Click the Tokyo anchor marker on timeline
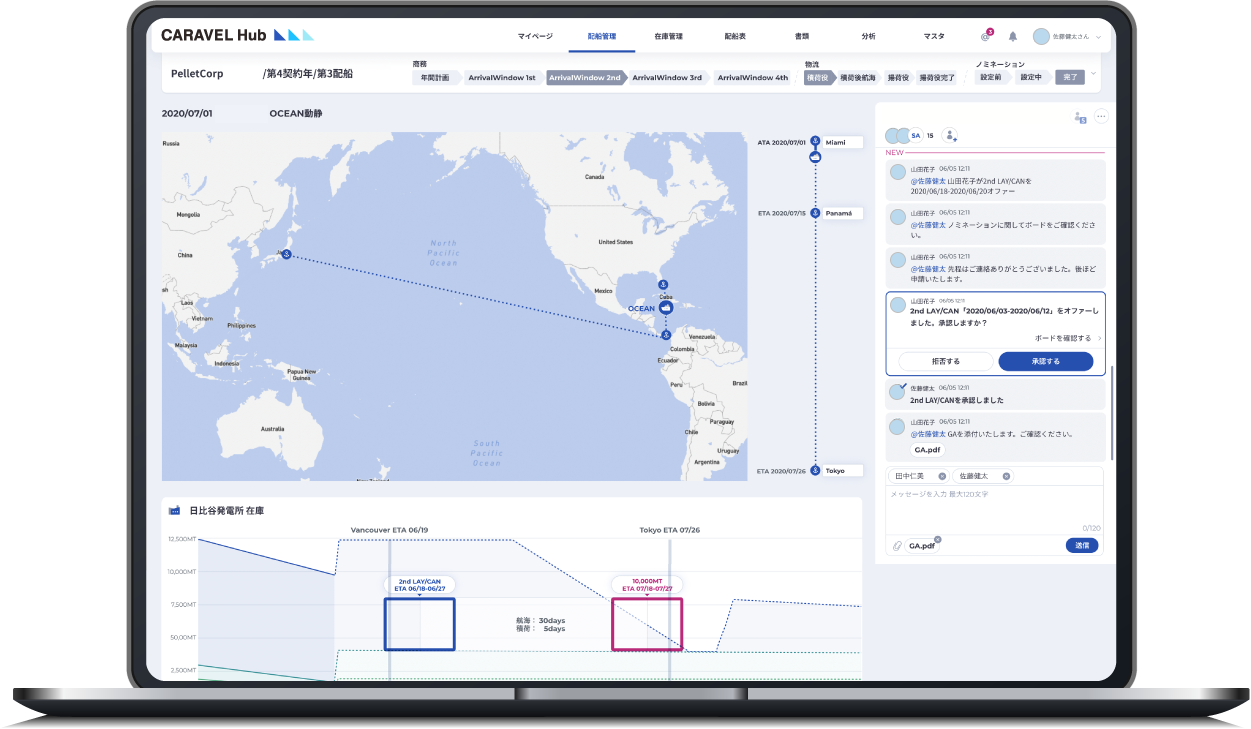This screenshot has width=1251, height=729. (x=815, y=470)
